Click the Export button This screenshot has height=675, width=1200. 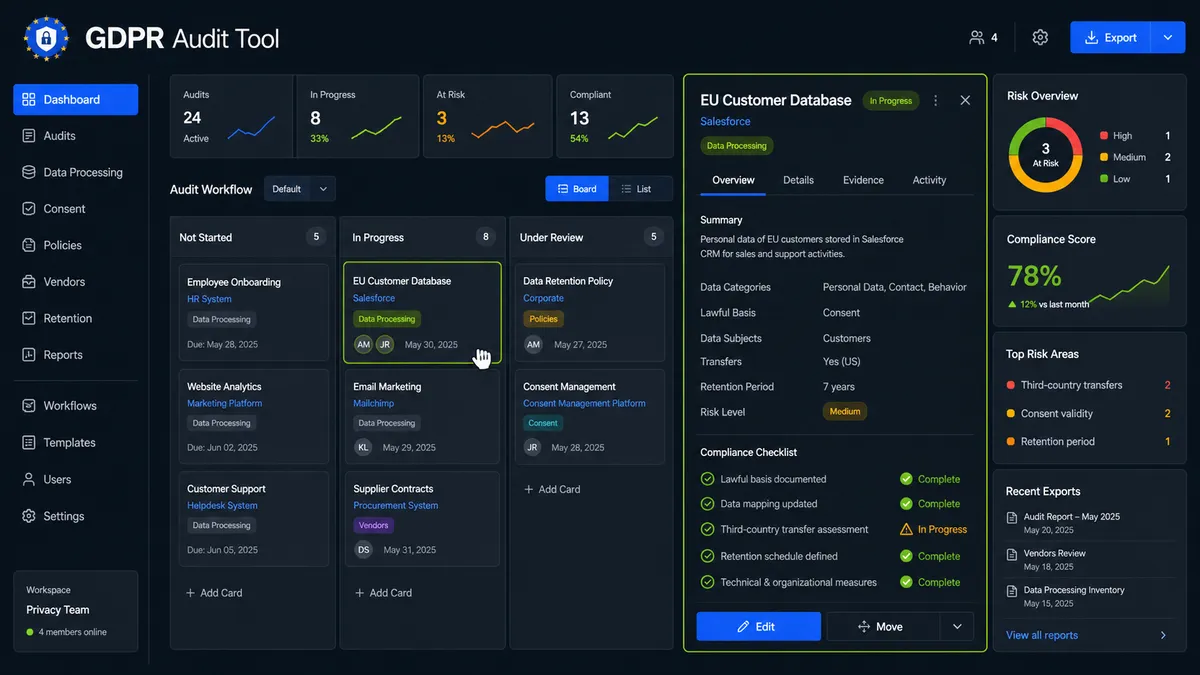(1111, 38)
